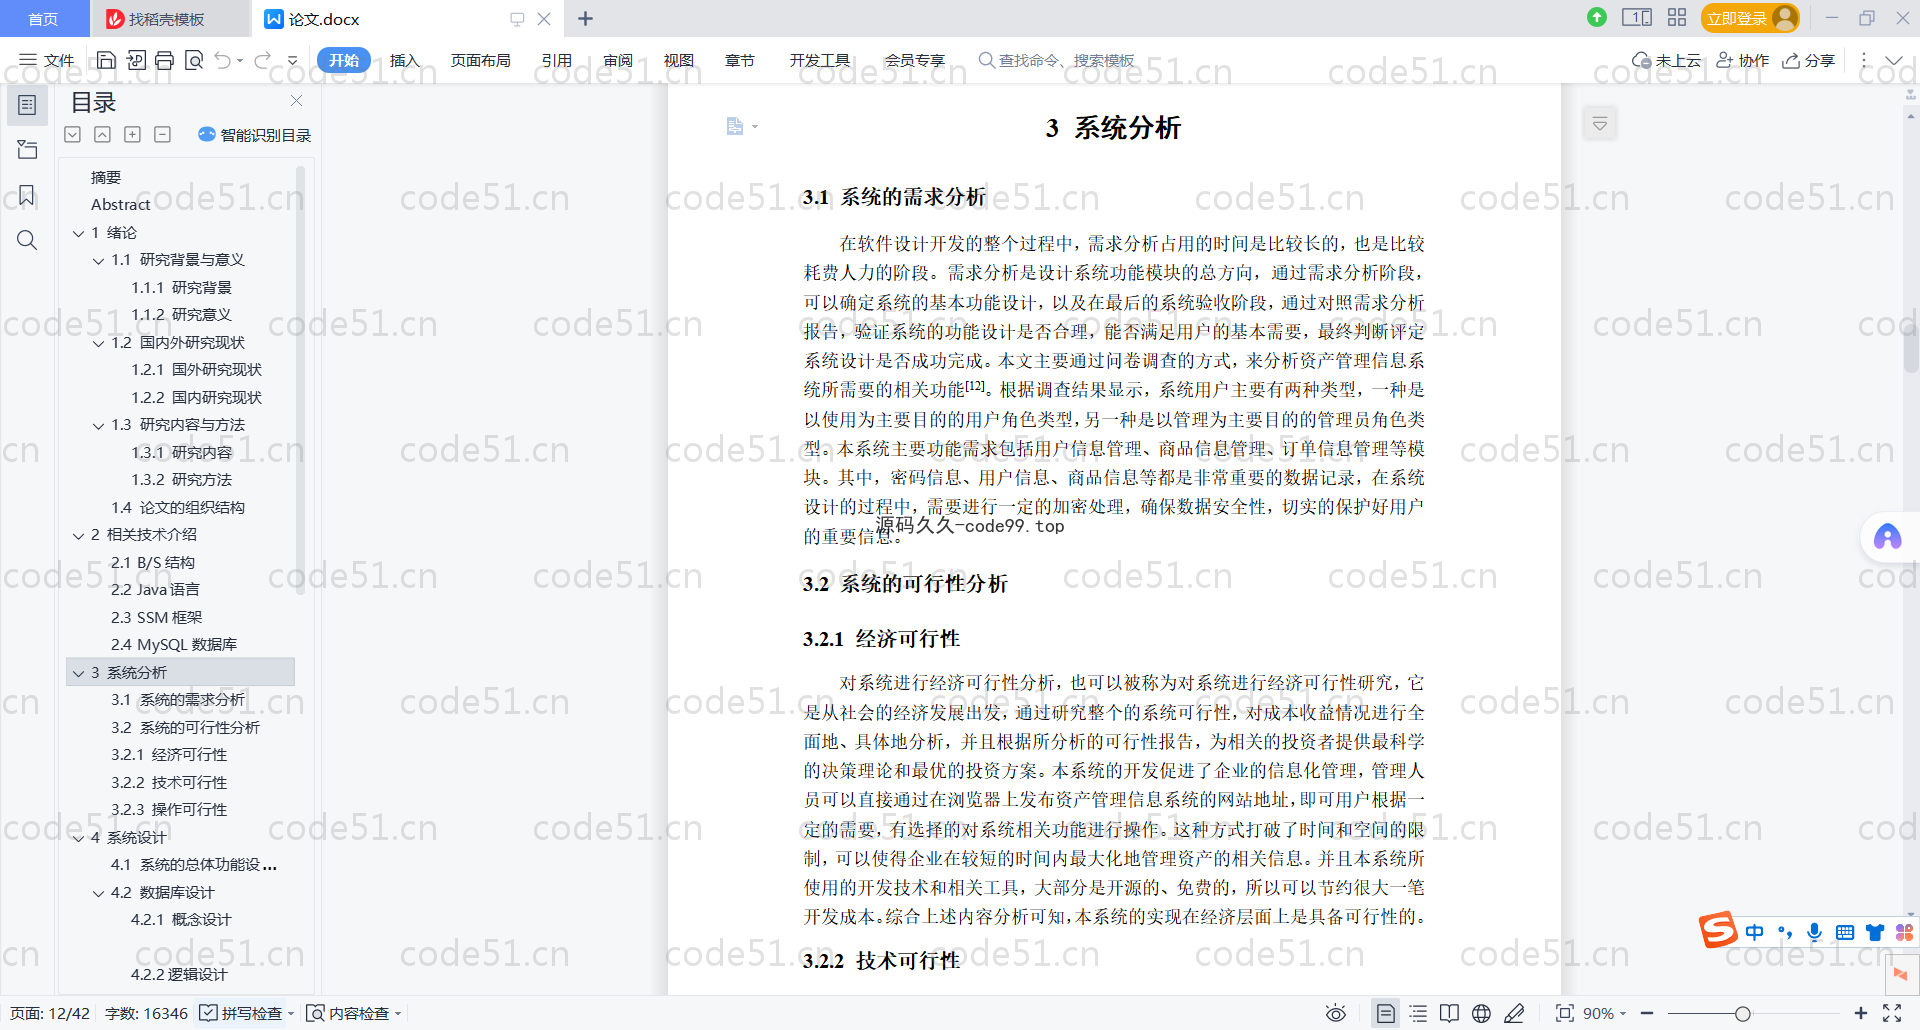Viewport: 1920px width, 1030px height.
Task: Click the print icon in toolbar
Action: coord(165,60)
